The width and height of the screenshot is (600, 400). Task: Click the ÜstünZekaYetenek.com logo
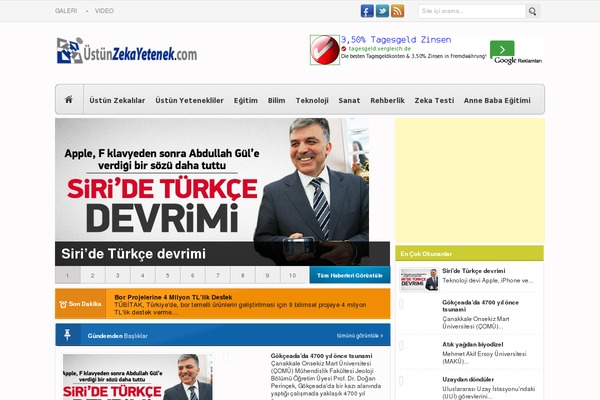click(127, 51)
